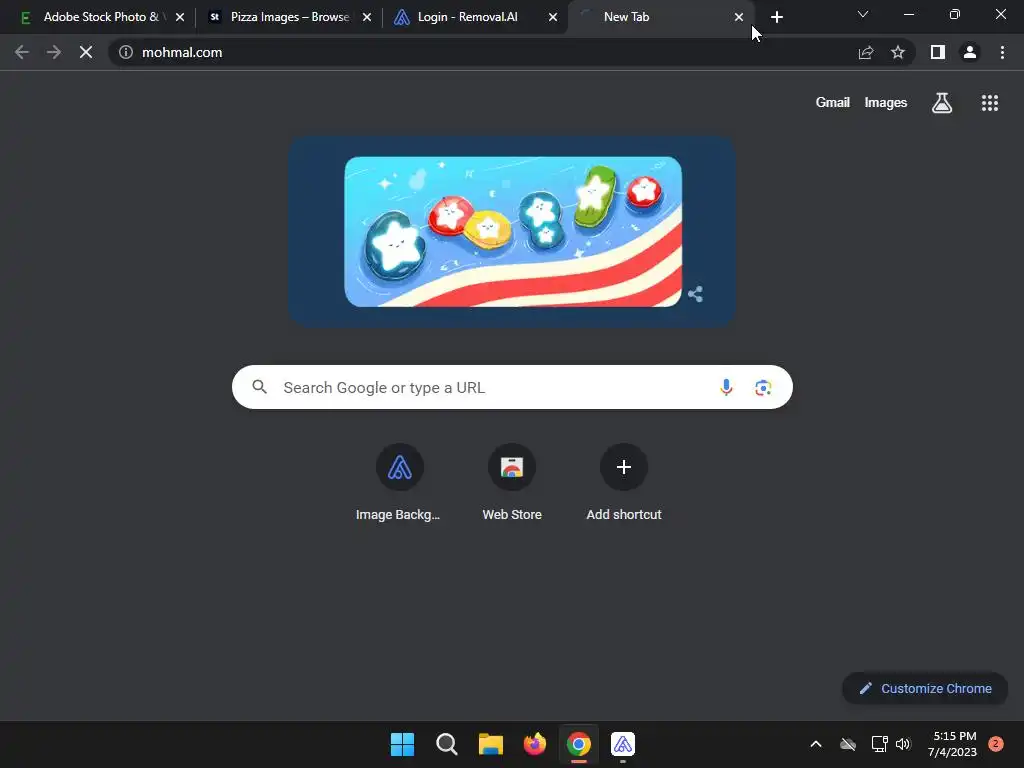1024x768 pixels.
Task: Open network status tray icon
Action: [879, 744]
